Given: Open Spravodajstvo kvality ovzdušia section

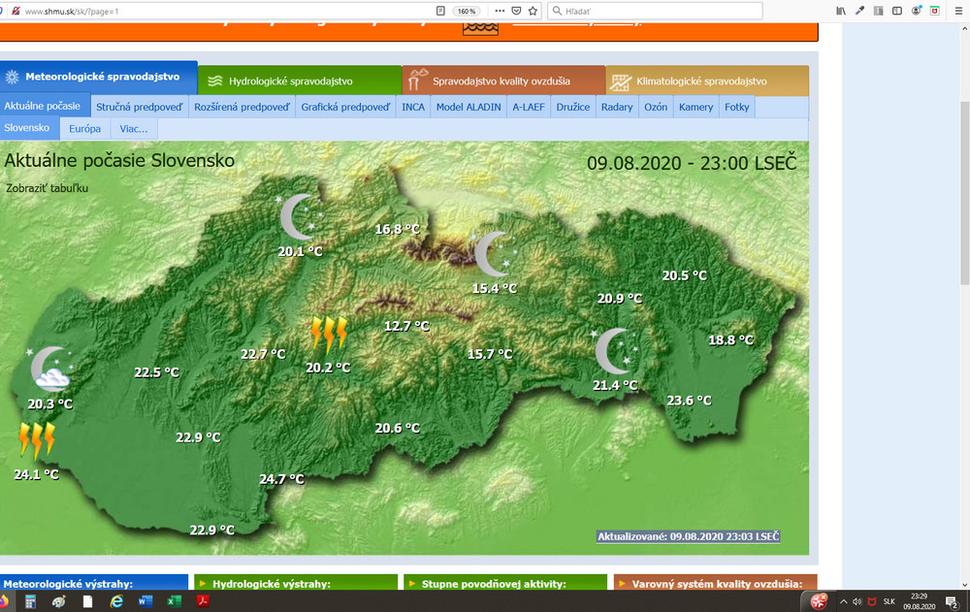Looking at the screenshot, I should coord(504,81).
